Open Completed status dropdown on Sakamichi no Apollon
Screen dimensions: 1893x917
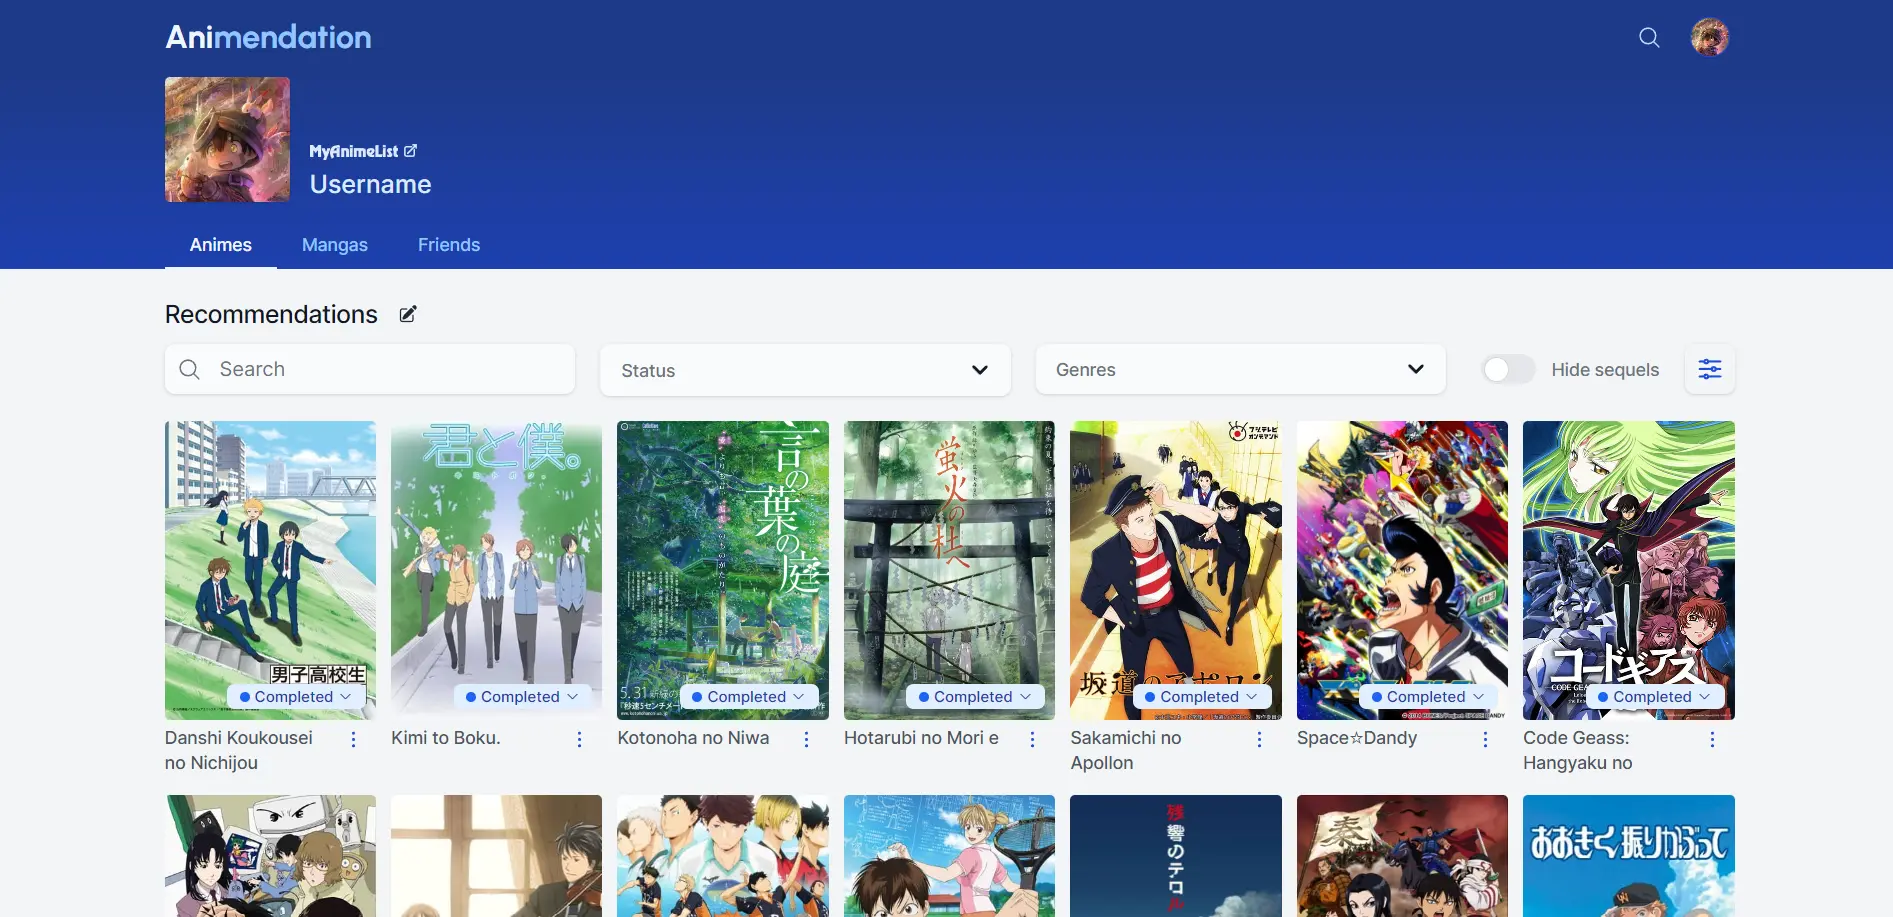point(1201,697)
